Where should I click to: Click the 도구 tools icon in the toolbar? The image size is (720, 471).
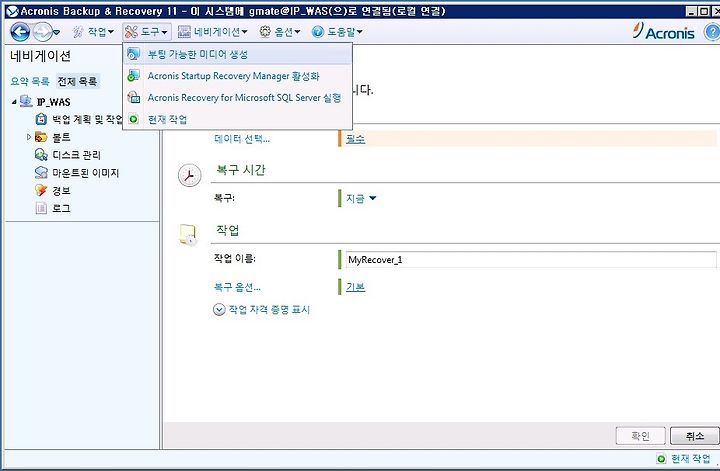131,32
